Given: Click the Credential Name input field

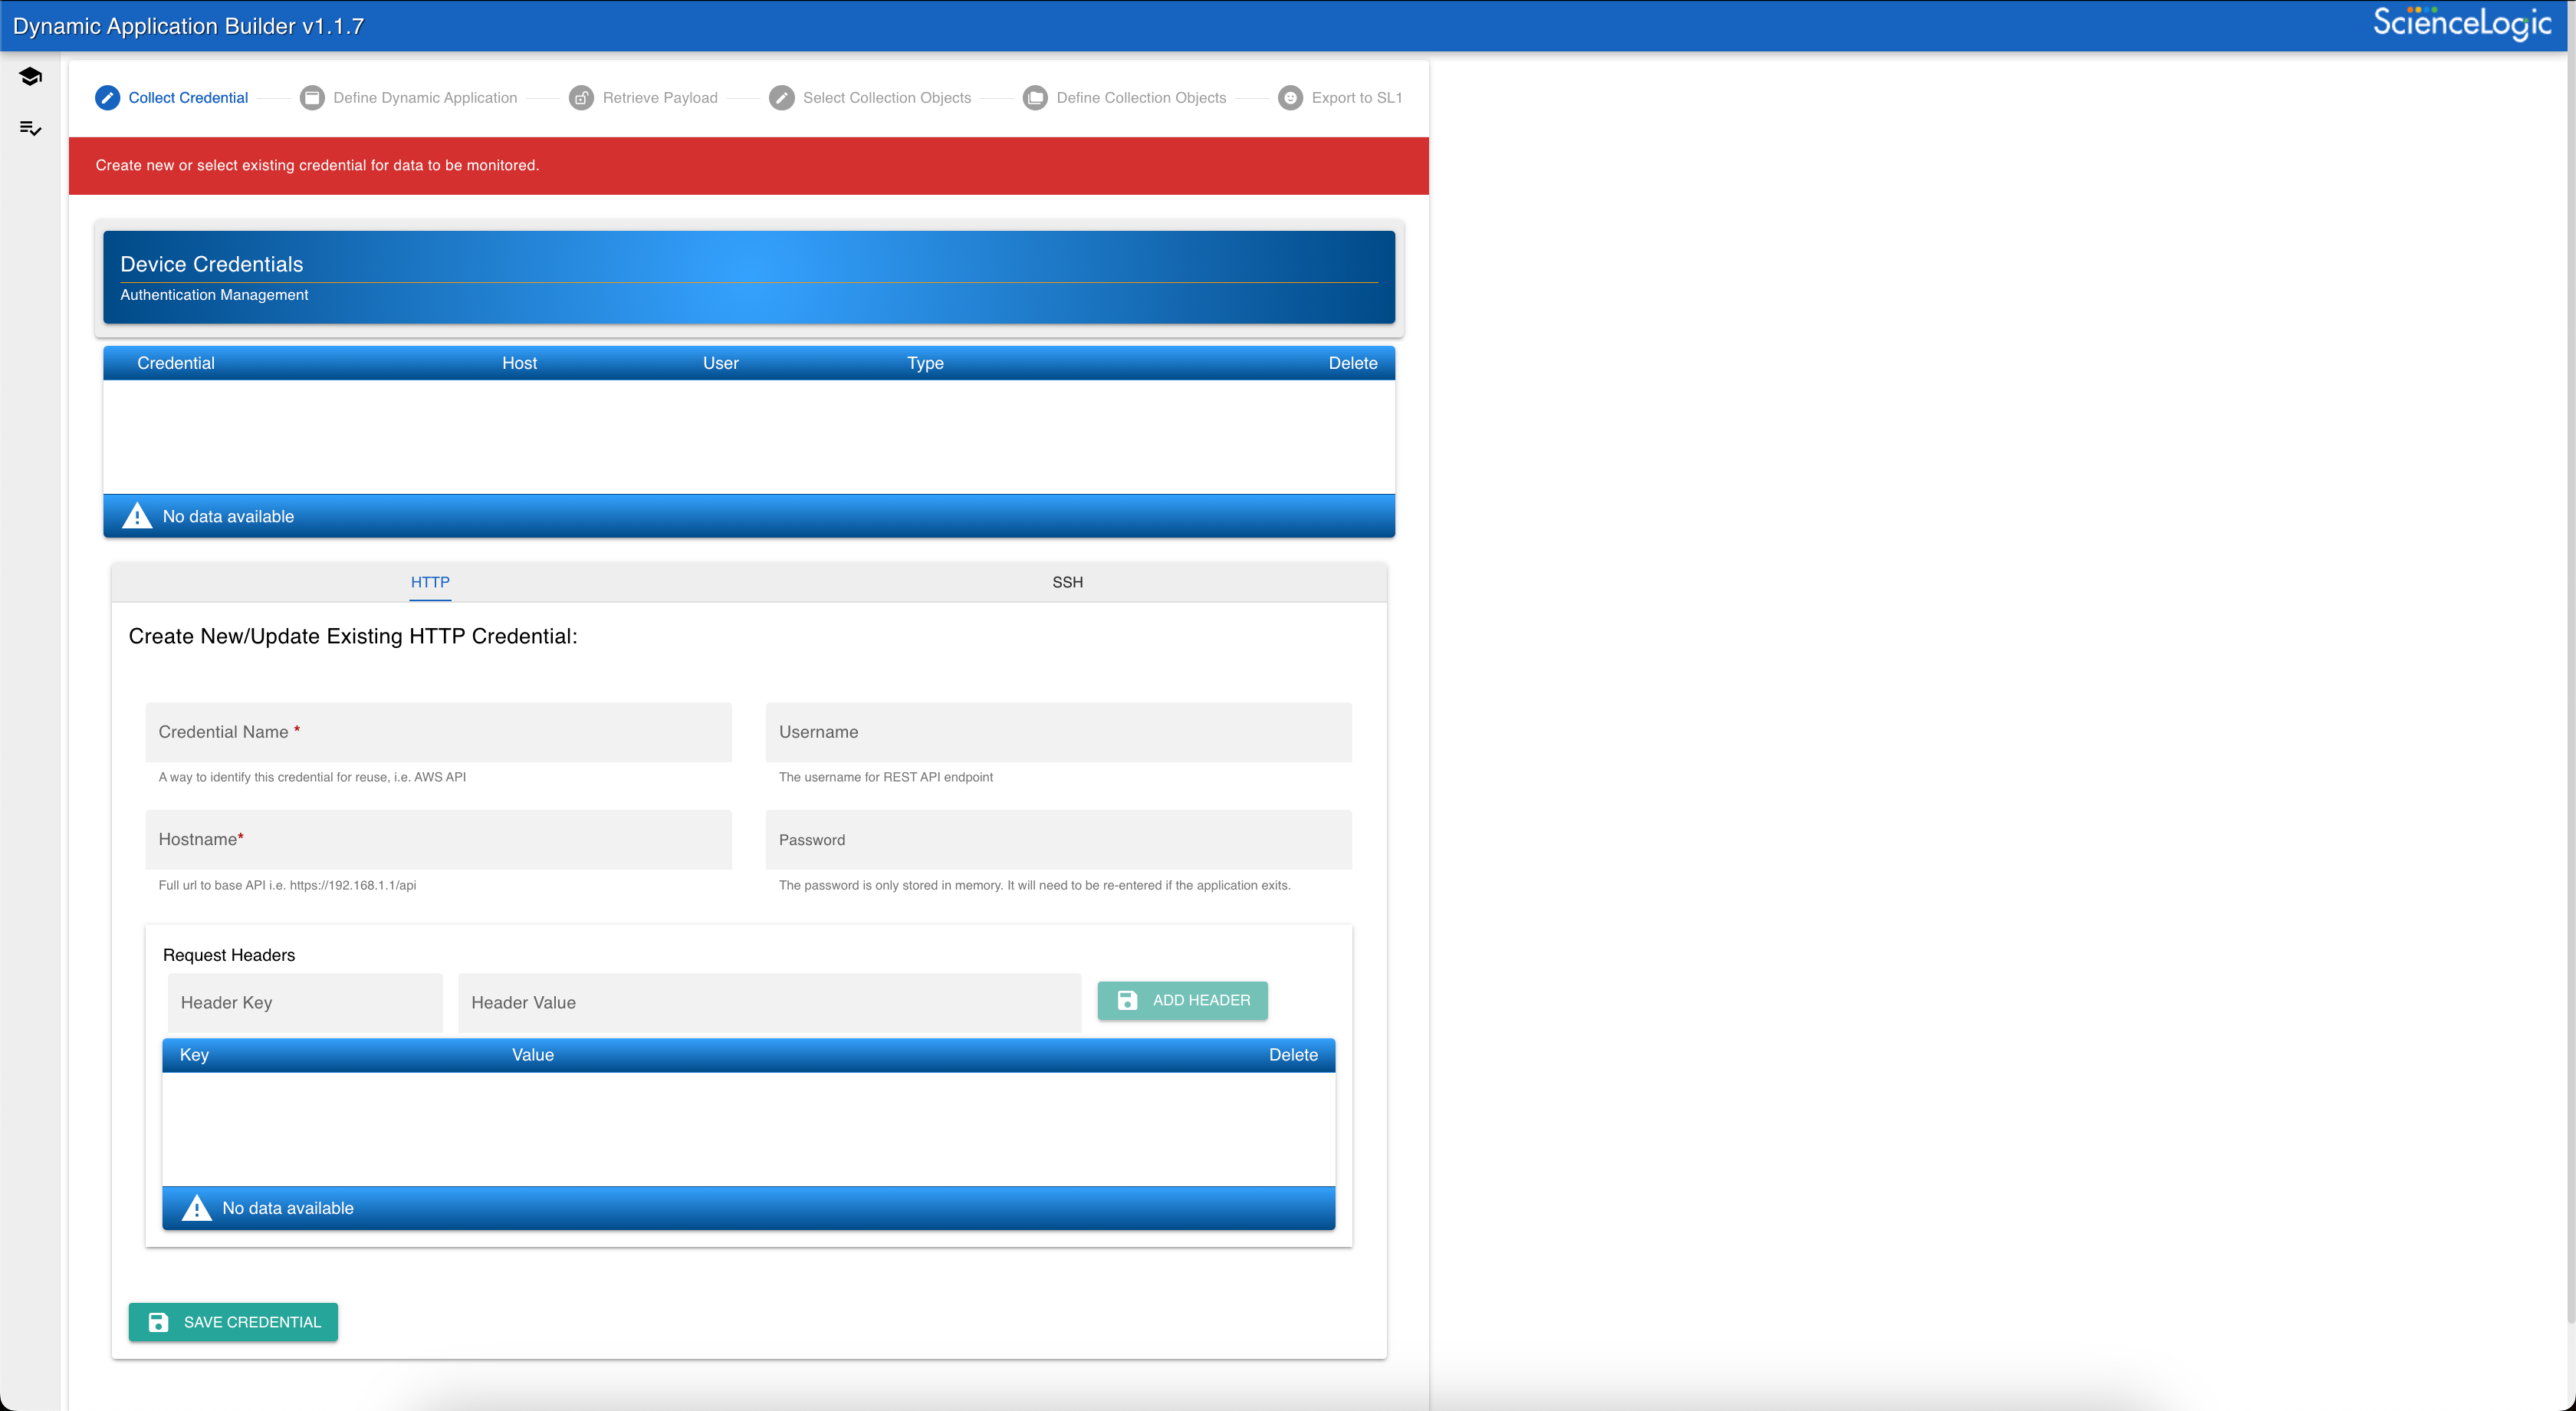Looking at the screenshot, I should (x=439, y=732).
